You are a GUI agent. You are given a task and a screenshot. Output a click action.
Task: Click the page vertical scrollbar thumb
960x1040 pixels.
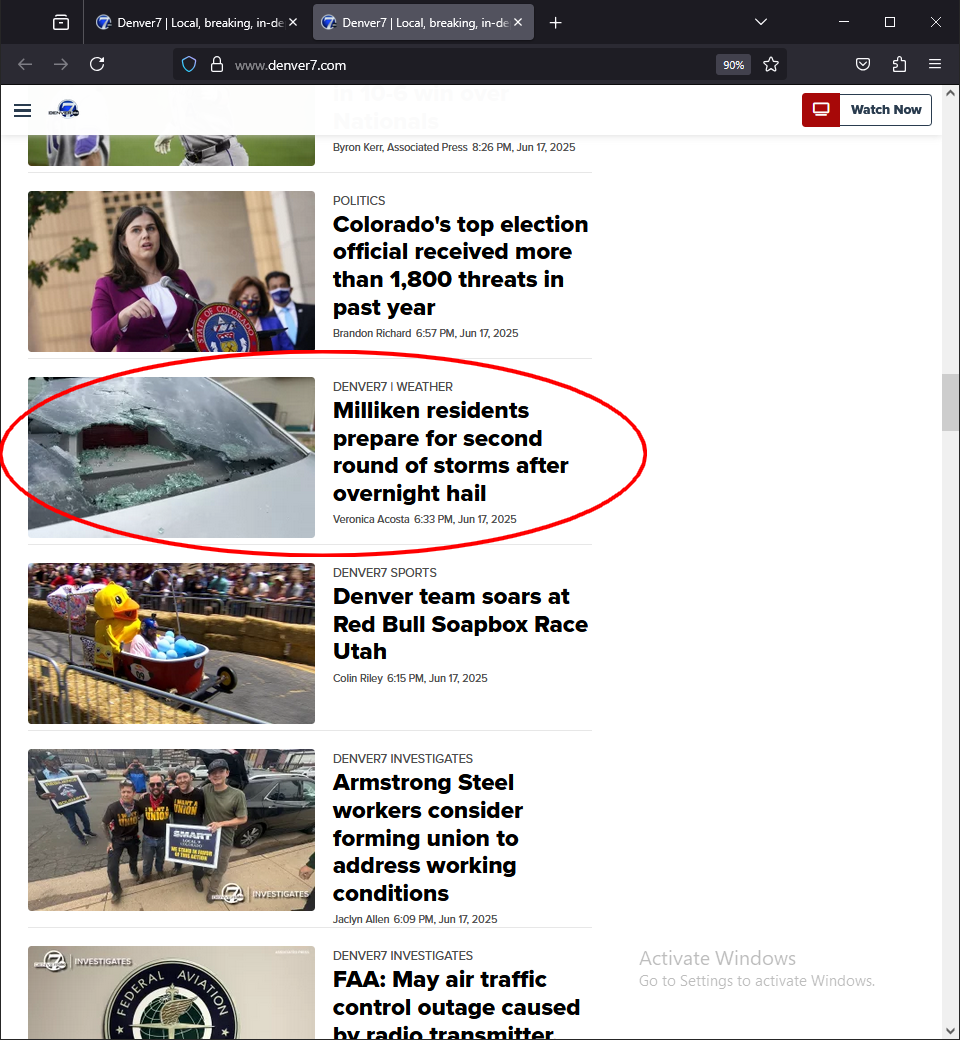coord(950,403)
